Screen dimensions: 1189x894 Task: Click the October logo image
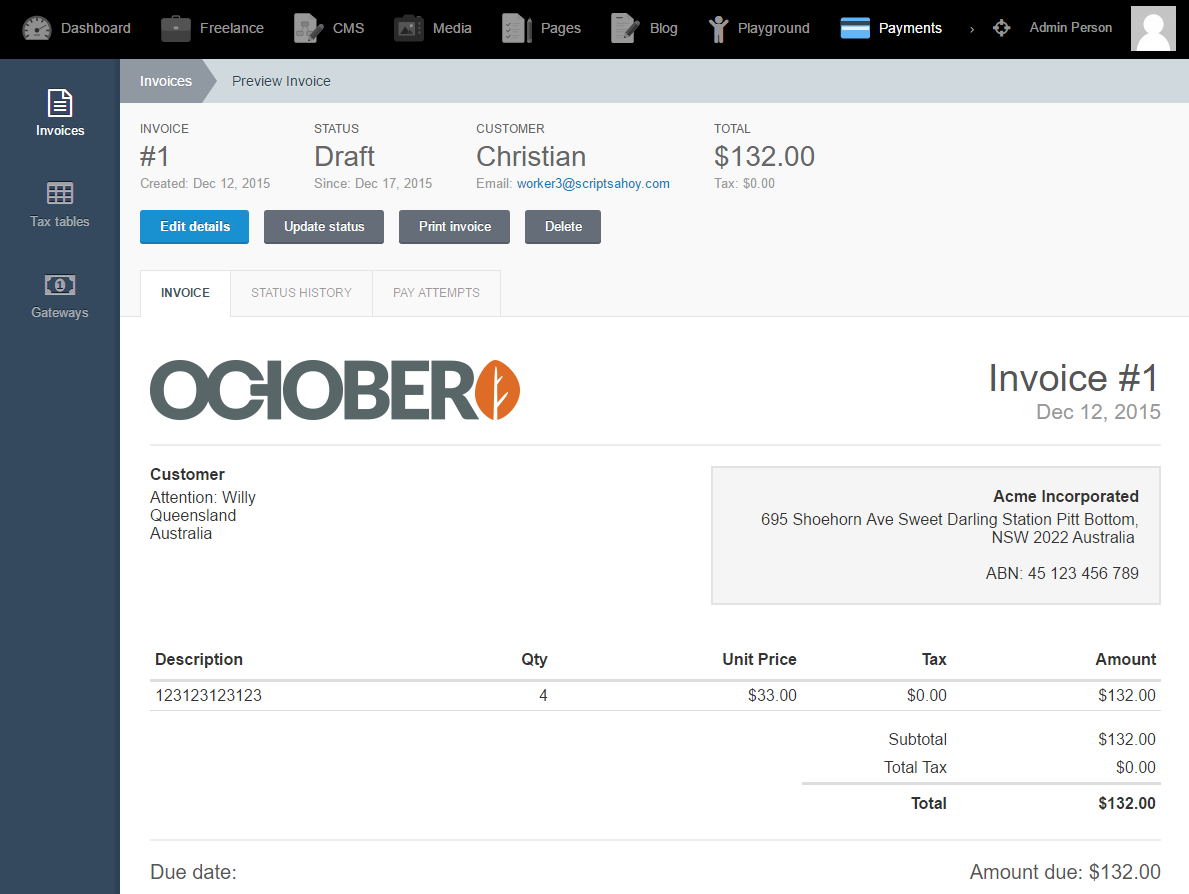pos(334,390)
